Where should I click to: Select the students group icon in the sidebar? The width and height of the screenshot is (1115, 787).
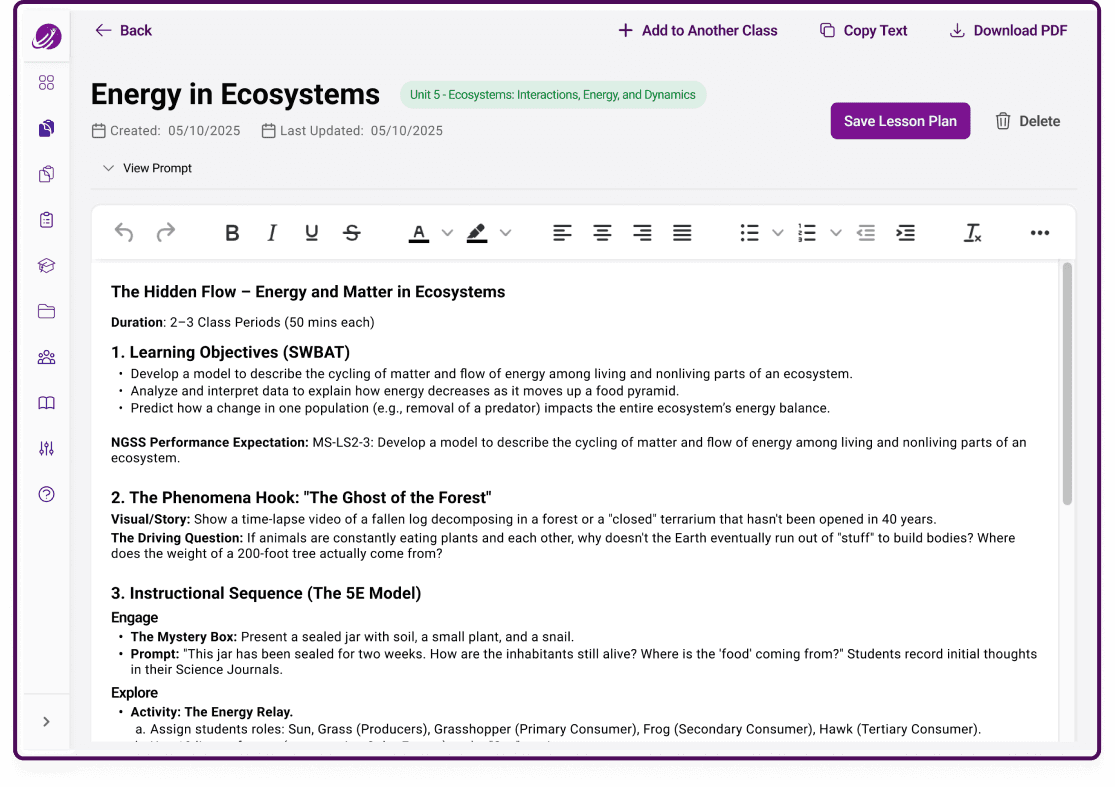pos(46,356)
